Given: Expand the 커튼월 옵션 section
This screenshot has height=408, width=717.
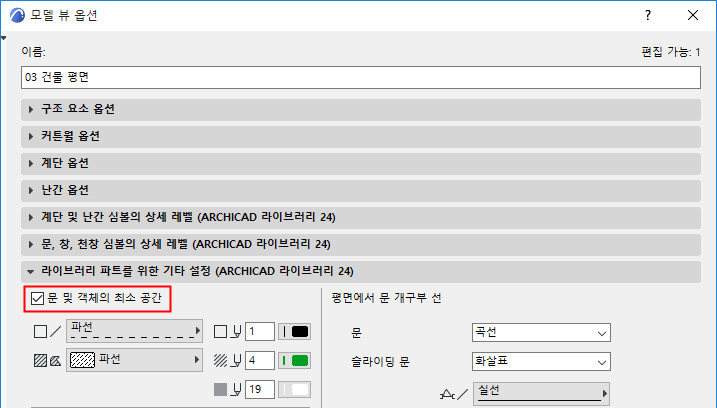Looking at the screenshot, I should [x=361, y=136].
